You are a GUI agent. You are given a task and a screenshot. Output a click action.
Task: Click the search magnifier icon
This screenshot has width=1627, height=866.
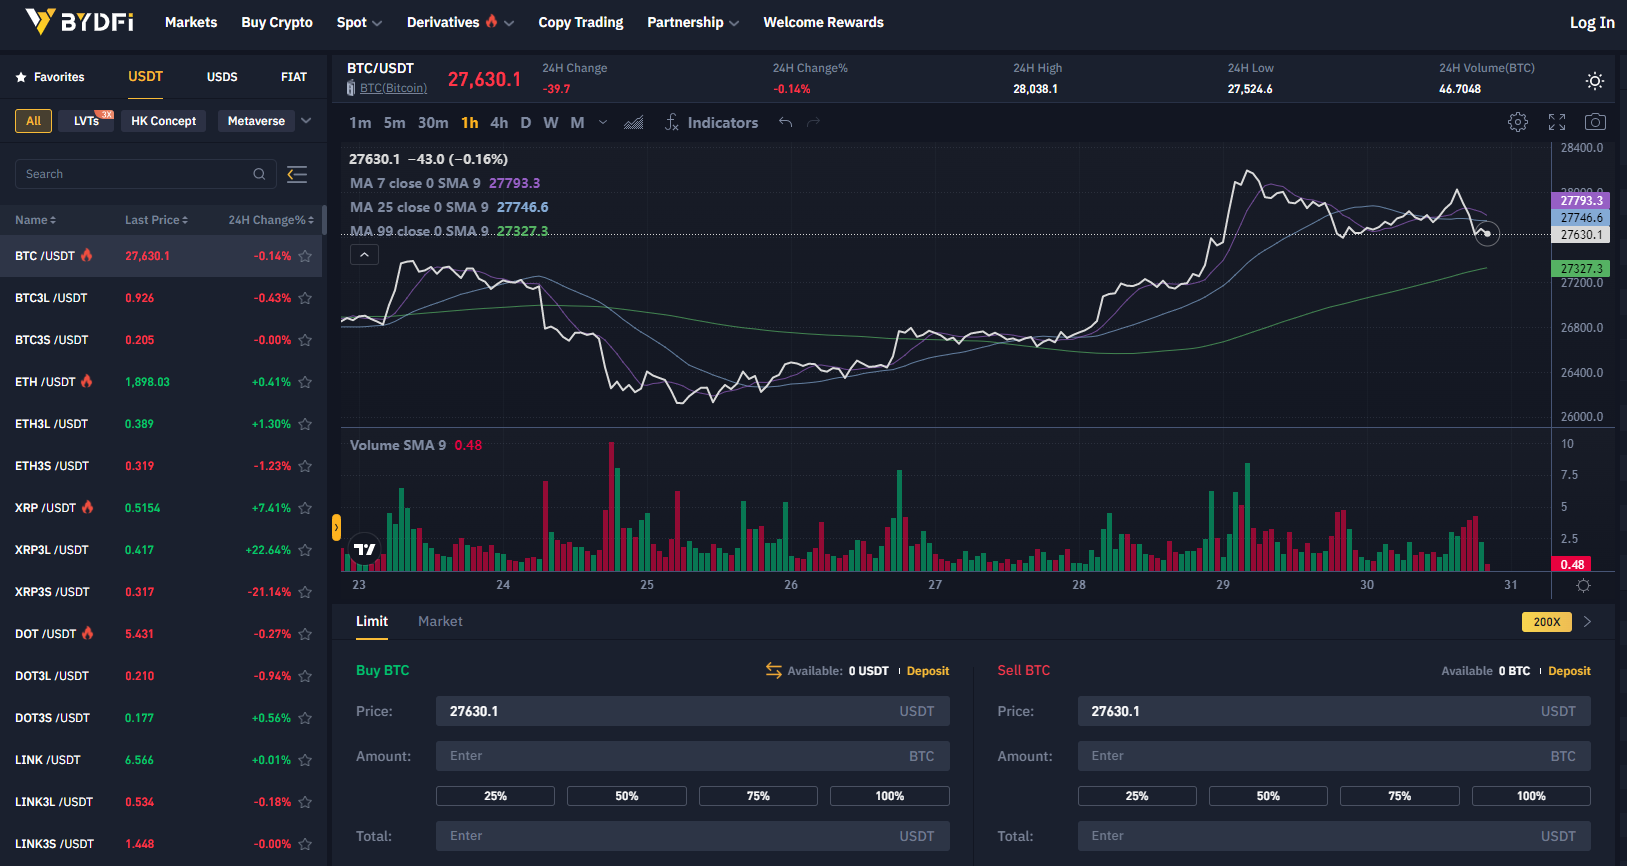pos(259,174)
